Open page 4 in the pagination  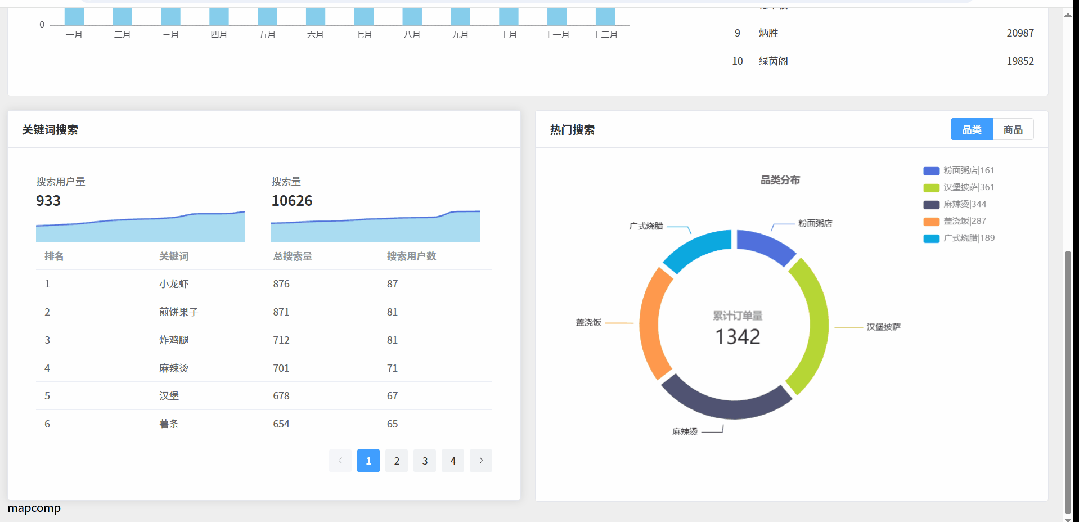453,461
